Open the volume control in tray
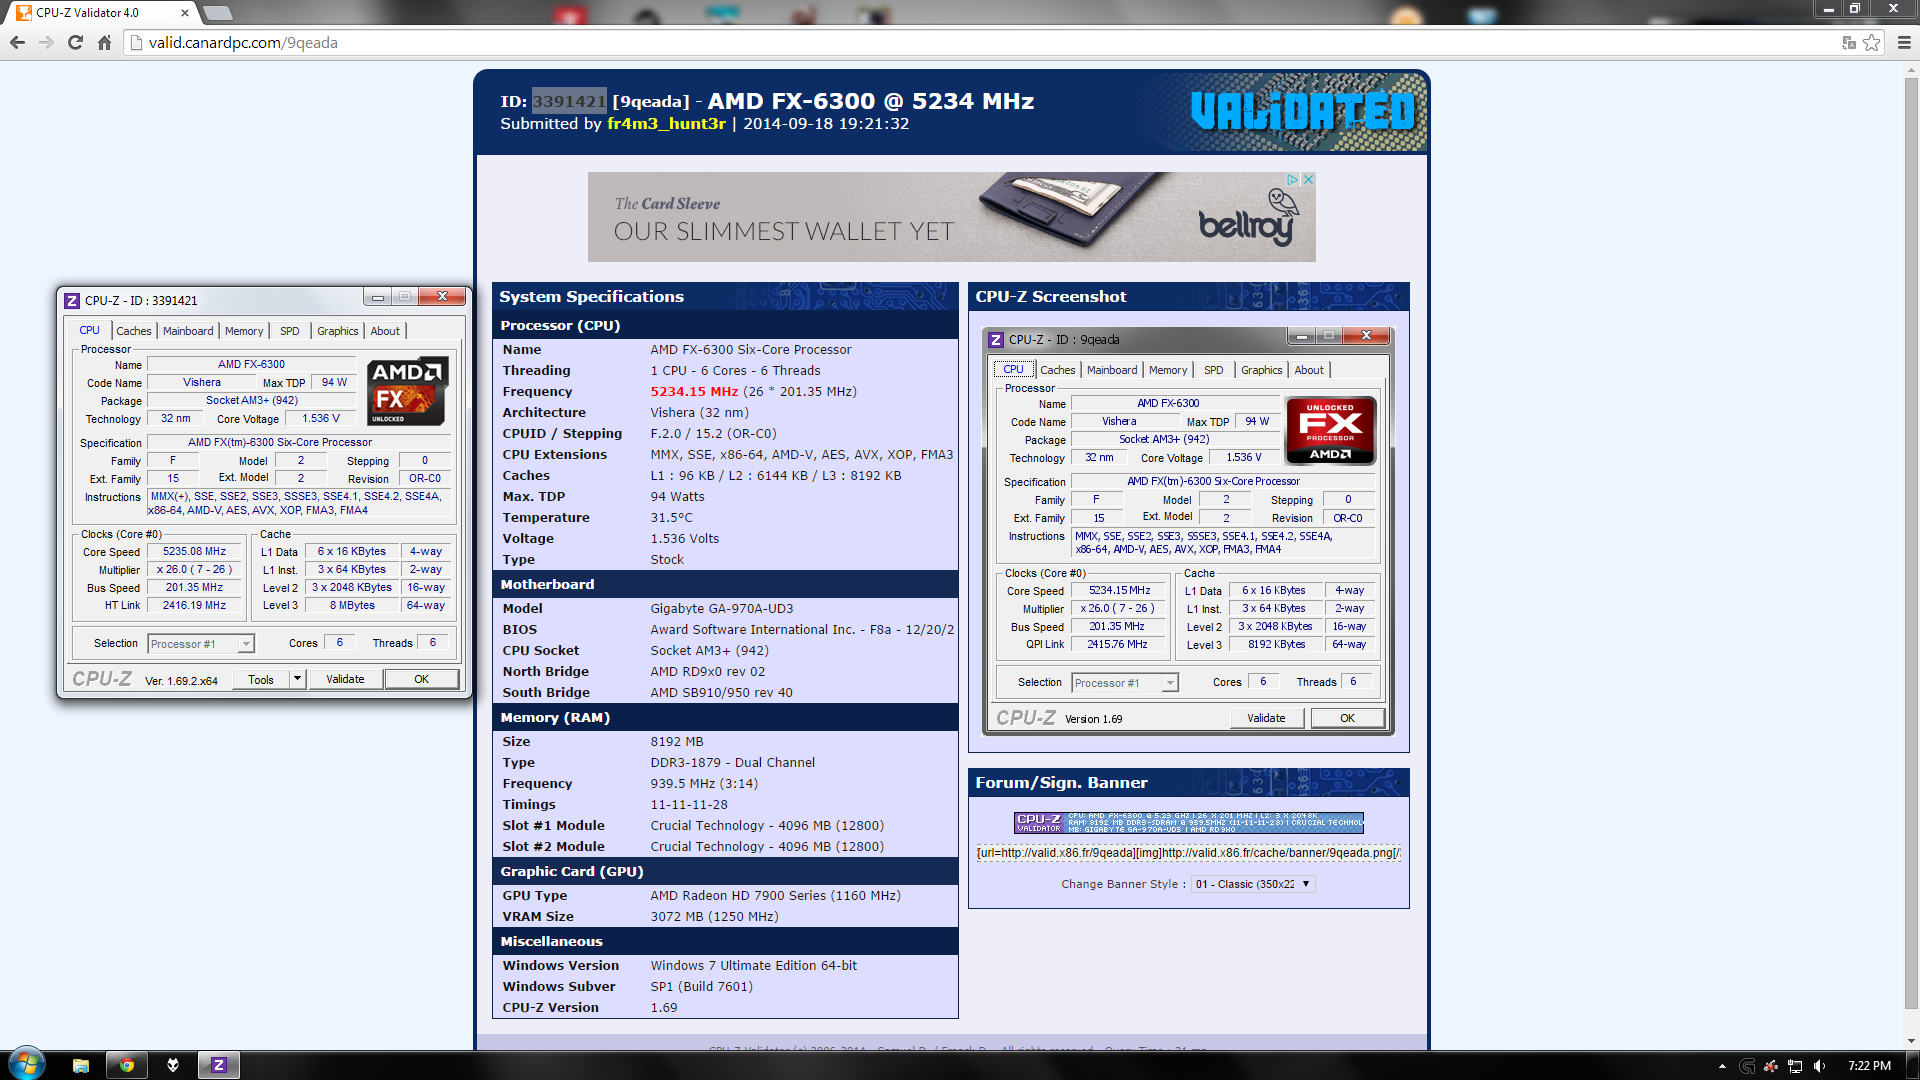Screen dimensions: 1920x1080 click(1819, 1066)
